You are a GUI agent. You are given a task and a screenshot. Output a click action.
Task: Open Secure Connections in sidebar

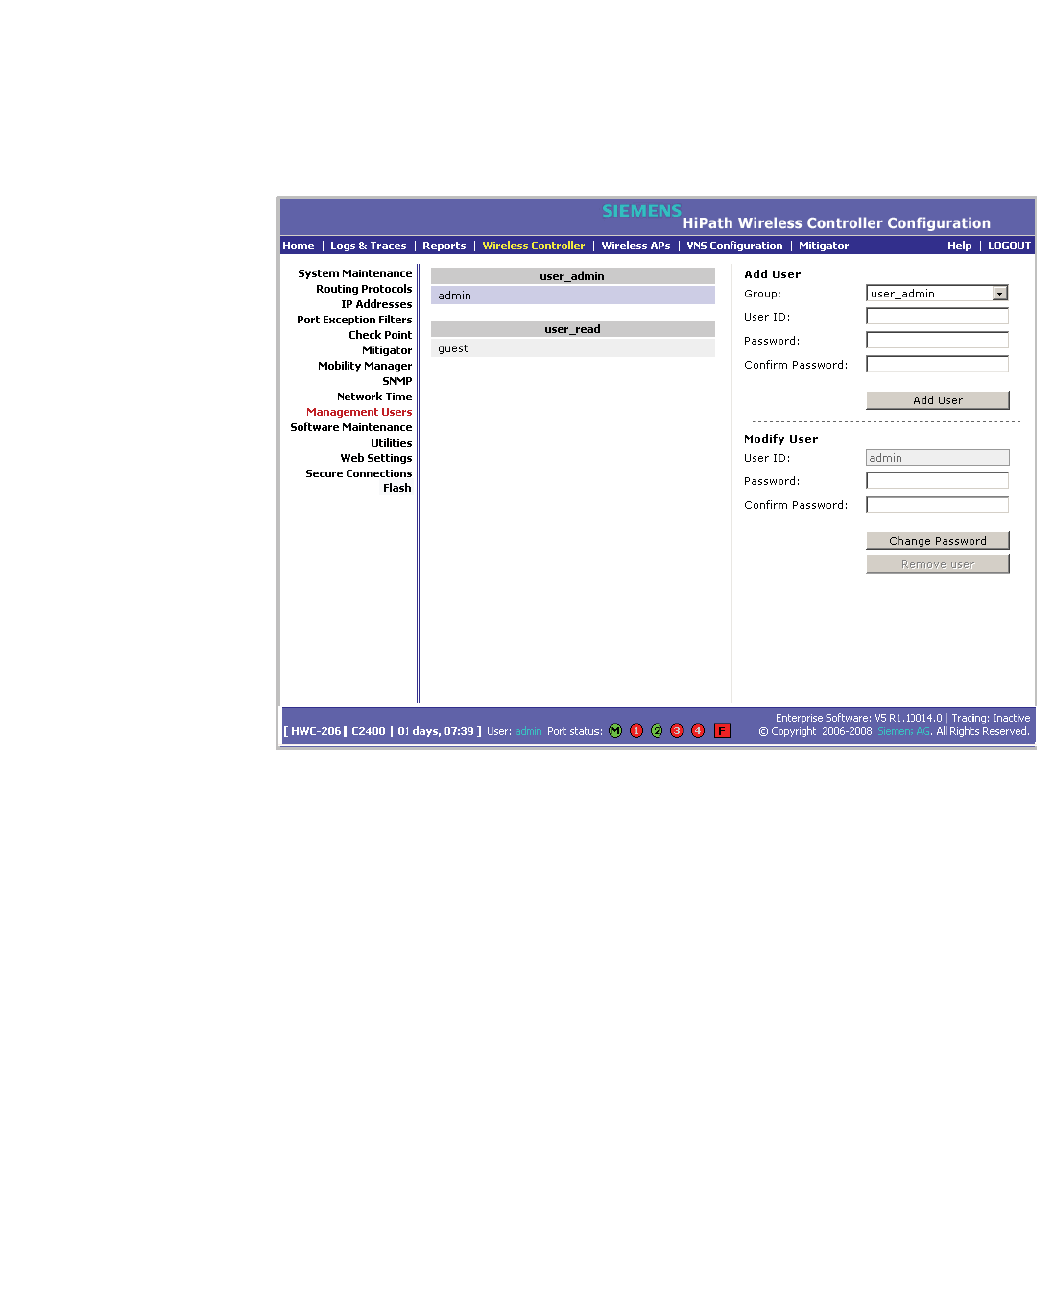(x=358, y=474)
